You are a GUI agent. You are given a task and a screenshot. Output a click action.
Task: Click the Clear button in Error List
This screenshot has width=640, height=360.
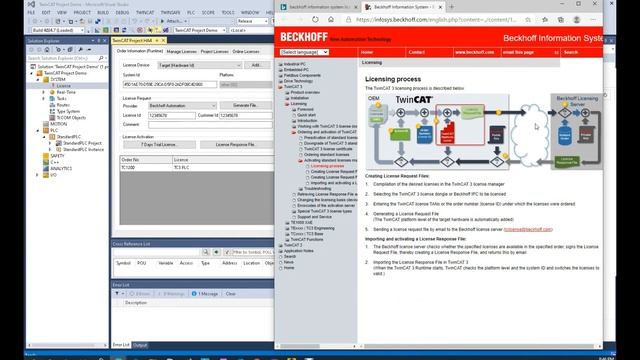coord(231,293)
